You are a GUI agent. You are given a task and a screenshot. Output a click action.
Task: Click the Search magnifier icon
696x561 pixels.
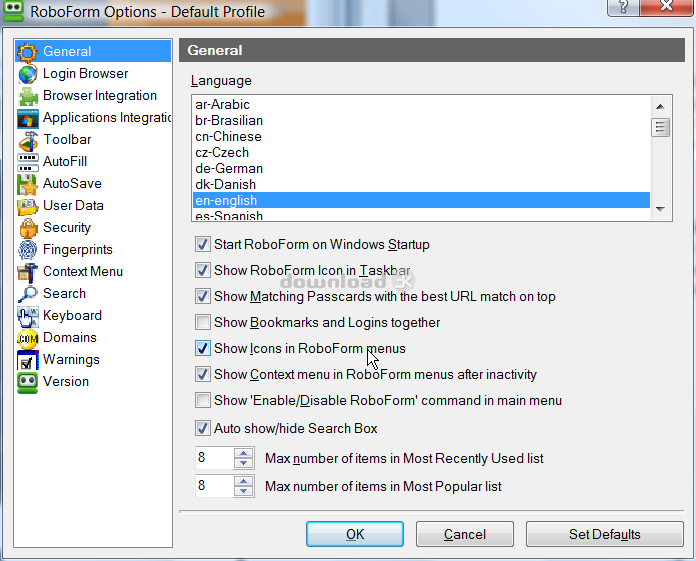pyautogui.click(x=28, y=294)
